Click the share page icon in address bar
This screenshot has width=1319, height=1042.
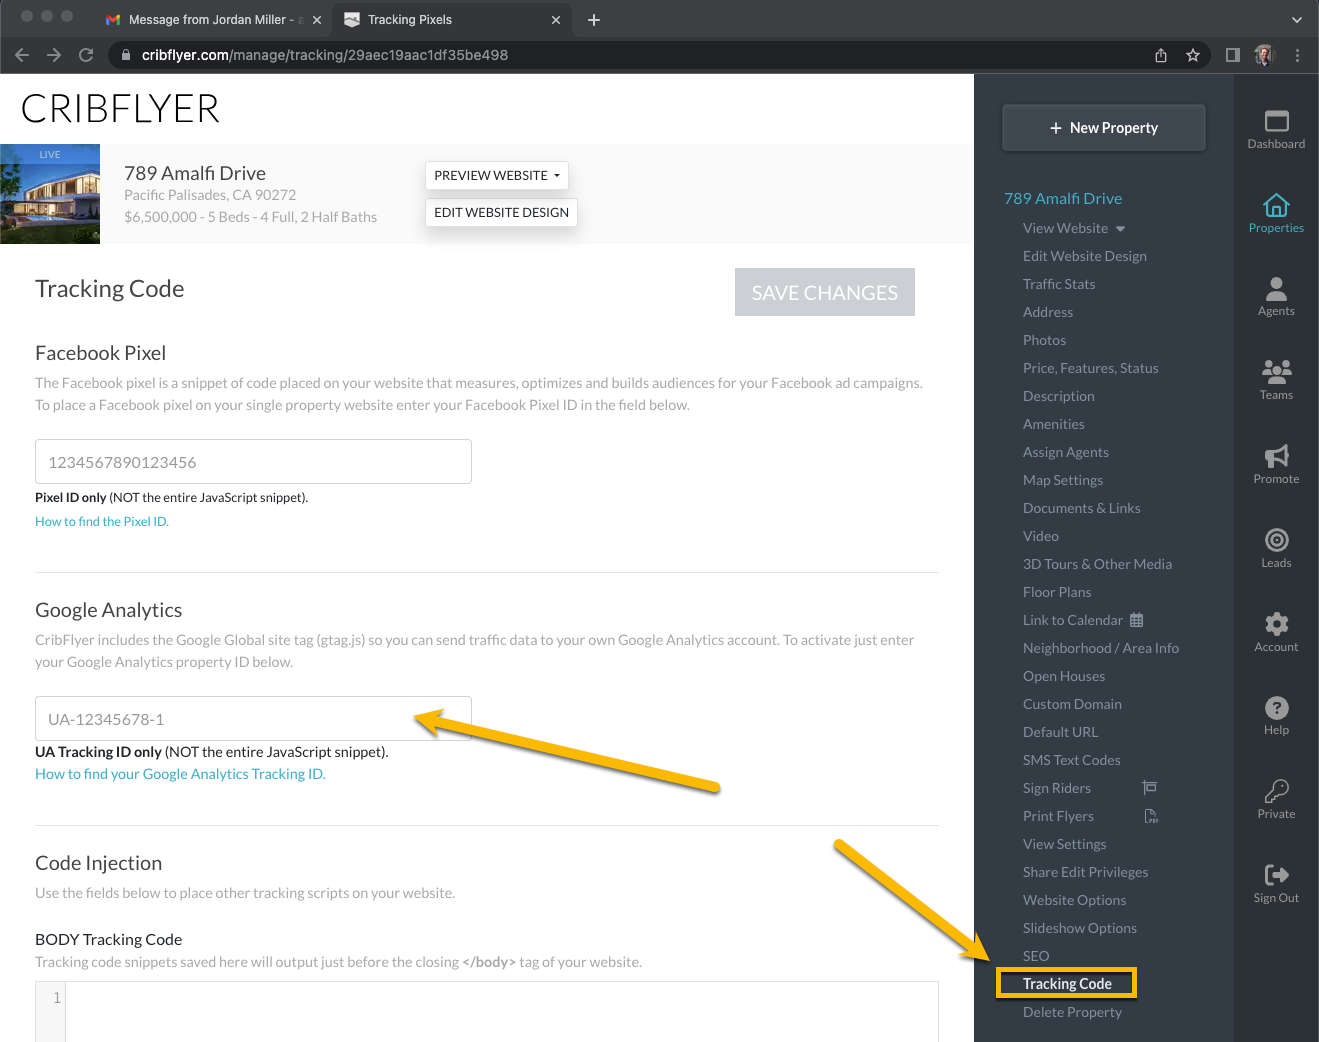click(1161, 55)
